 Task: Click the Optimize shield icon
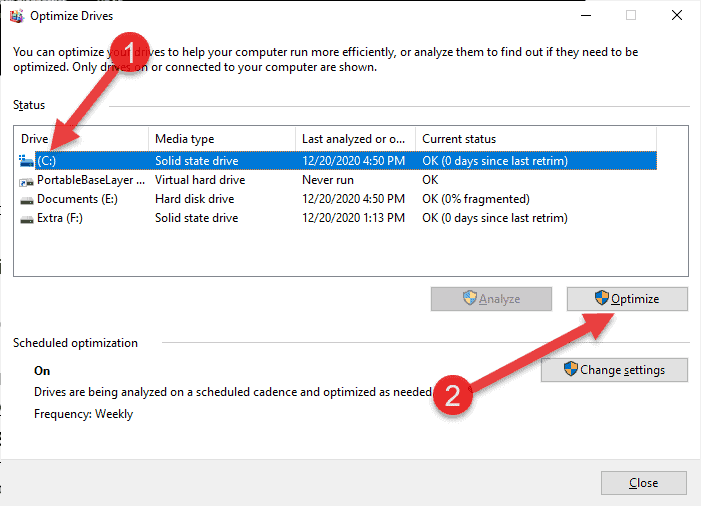[602, 298]
